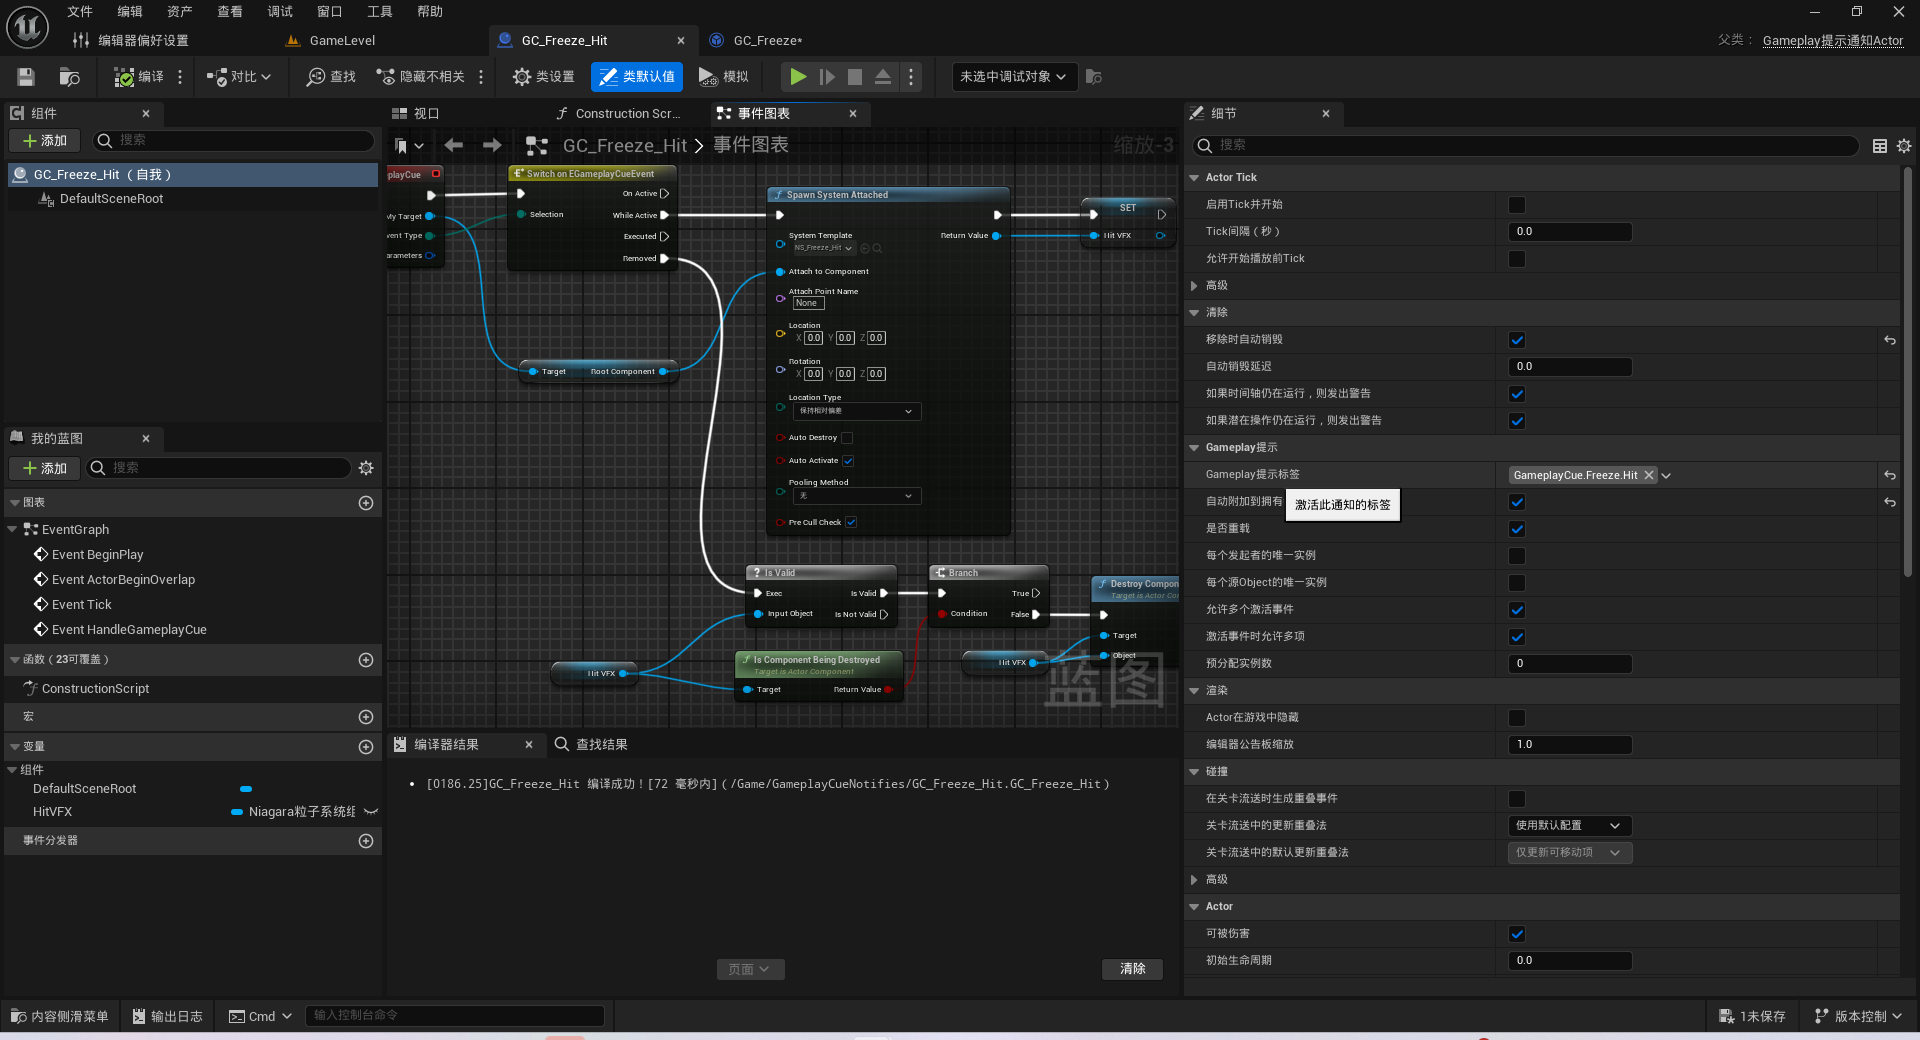Click the save blueprint icon

[x=26, y=77]
